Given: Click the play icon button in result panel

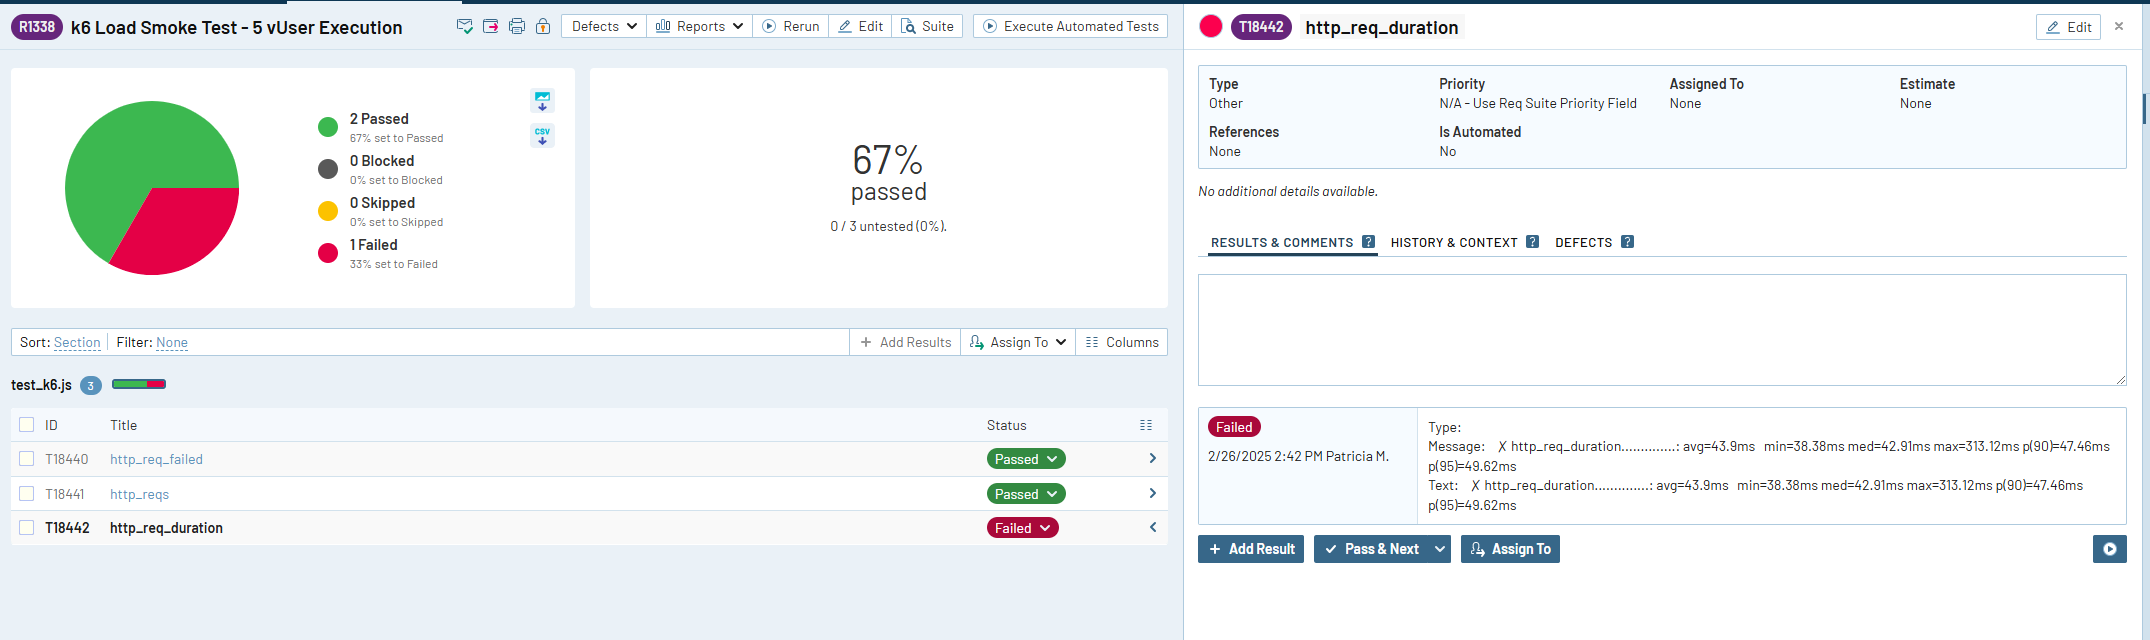Looking at the screenshot, I should coord(2109,549).
